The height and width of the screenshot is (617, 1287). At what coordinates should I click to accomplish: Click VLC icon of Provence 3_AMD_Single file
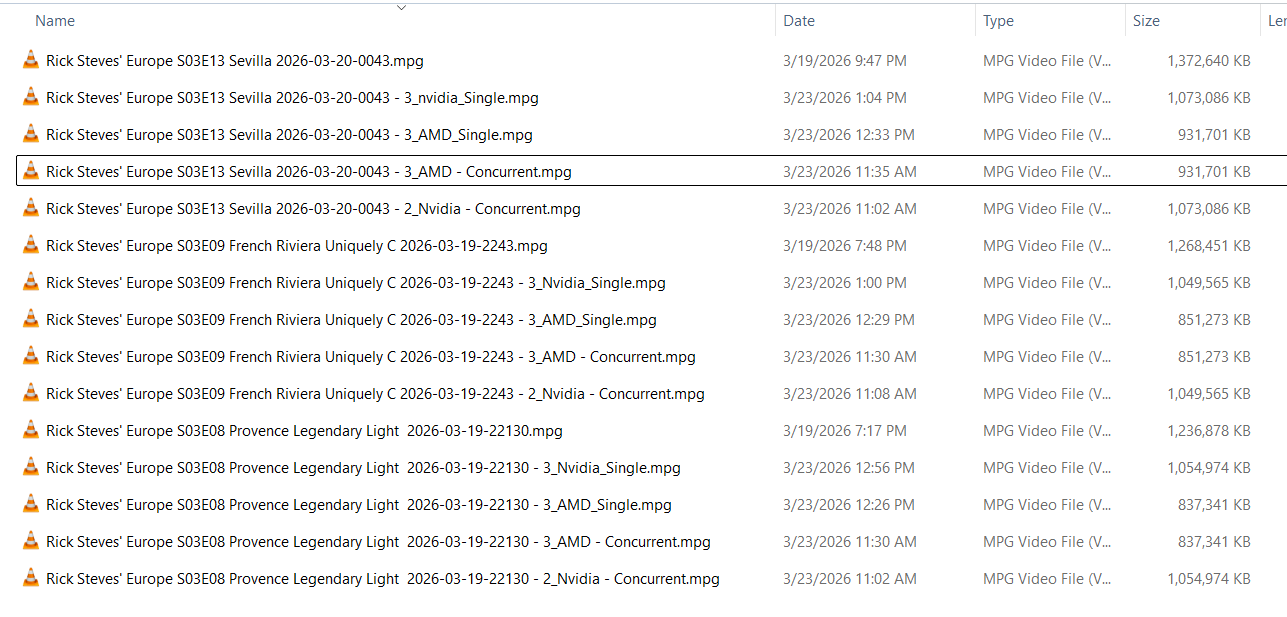tap(31, 505)
